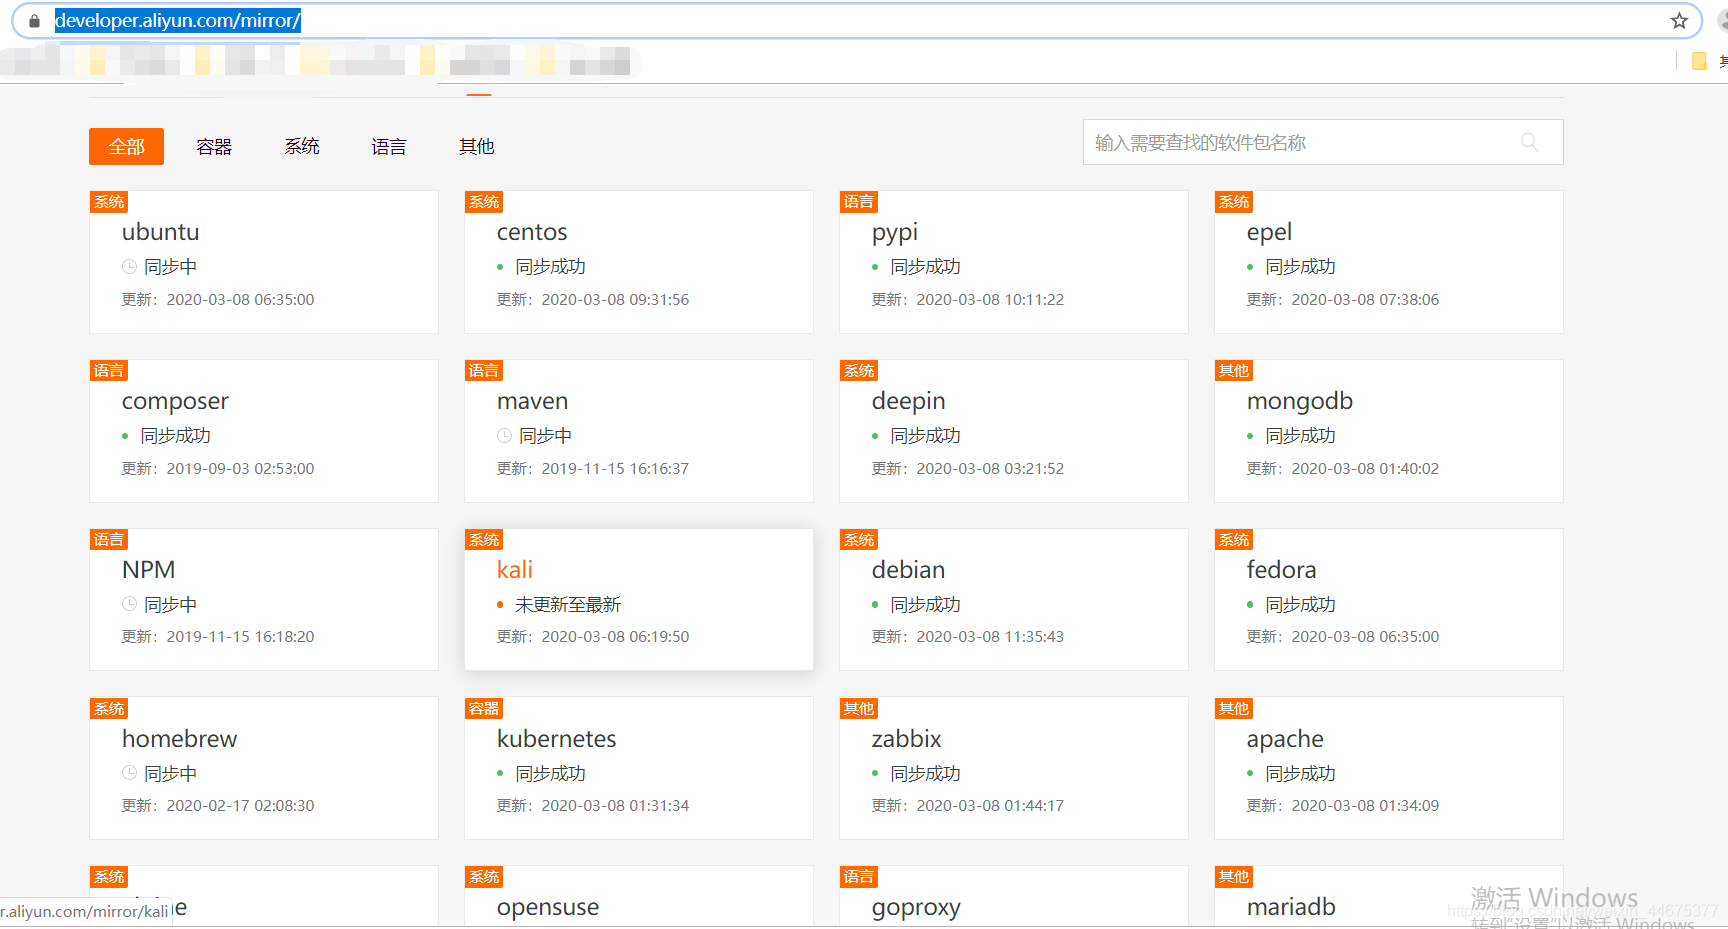Click the 语言 tag on the pypi card
Screen dimensions: 1728x929
pos(858,201)
